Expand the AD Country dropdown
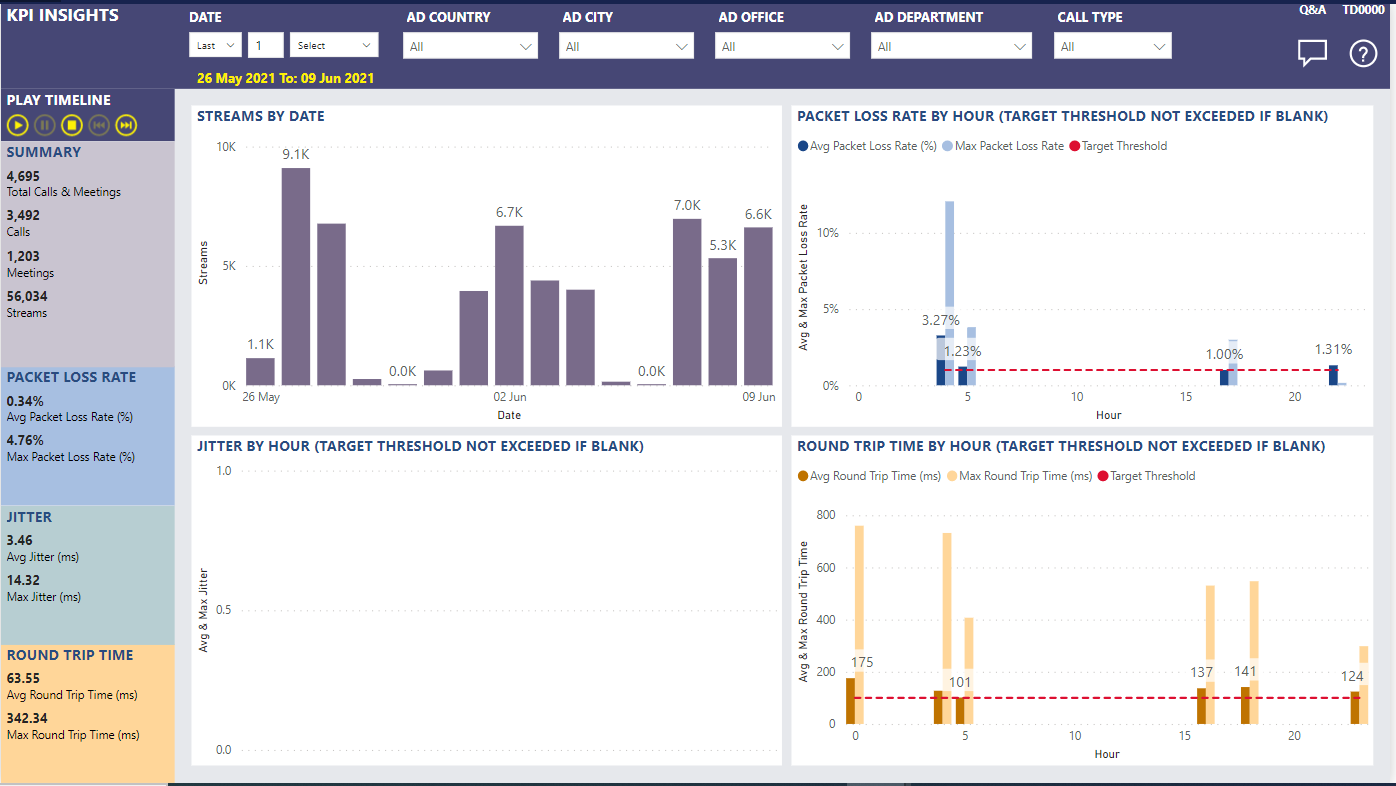This screenshot has height=786, width=1396. [x=470, y=46]
